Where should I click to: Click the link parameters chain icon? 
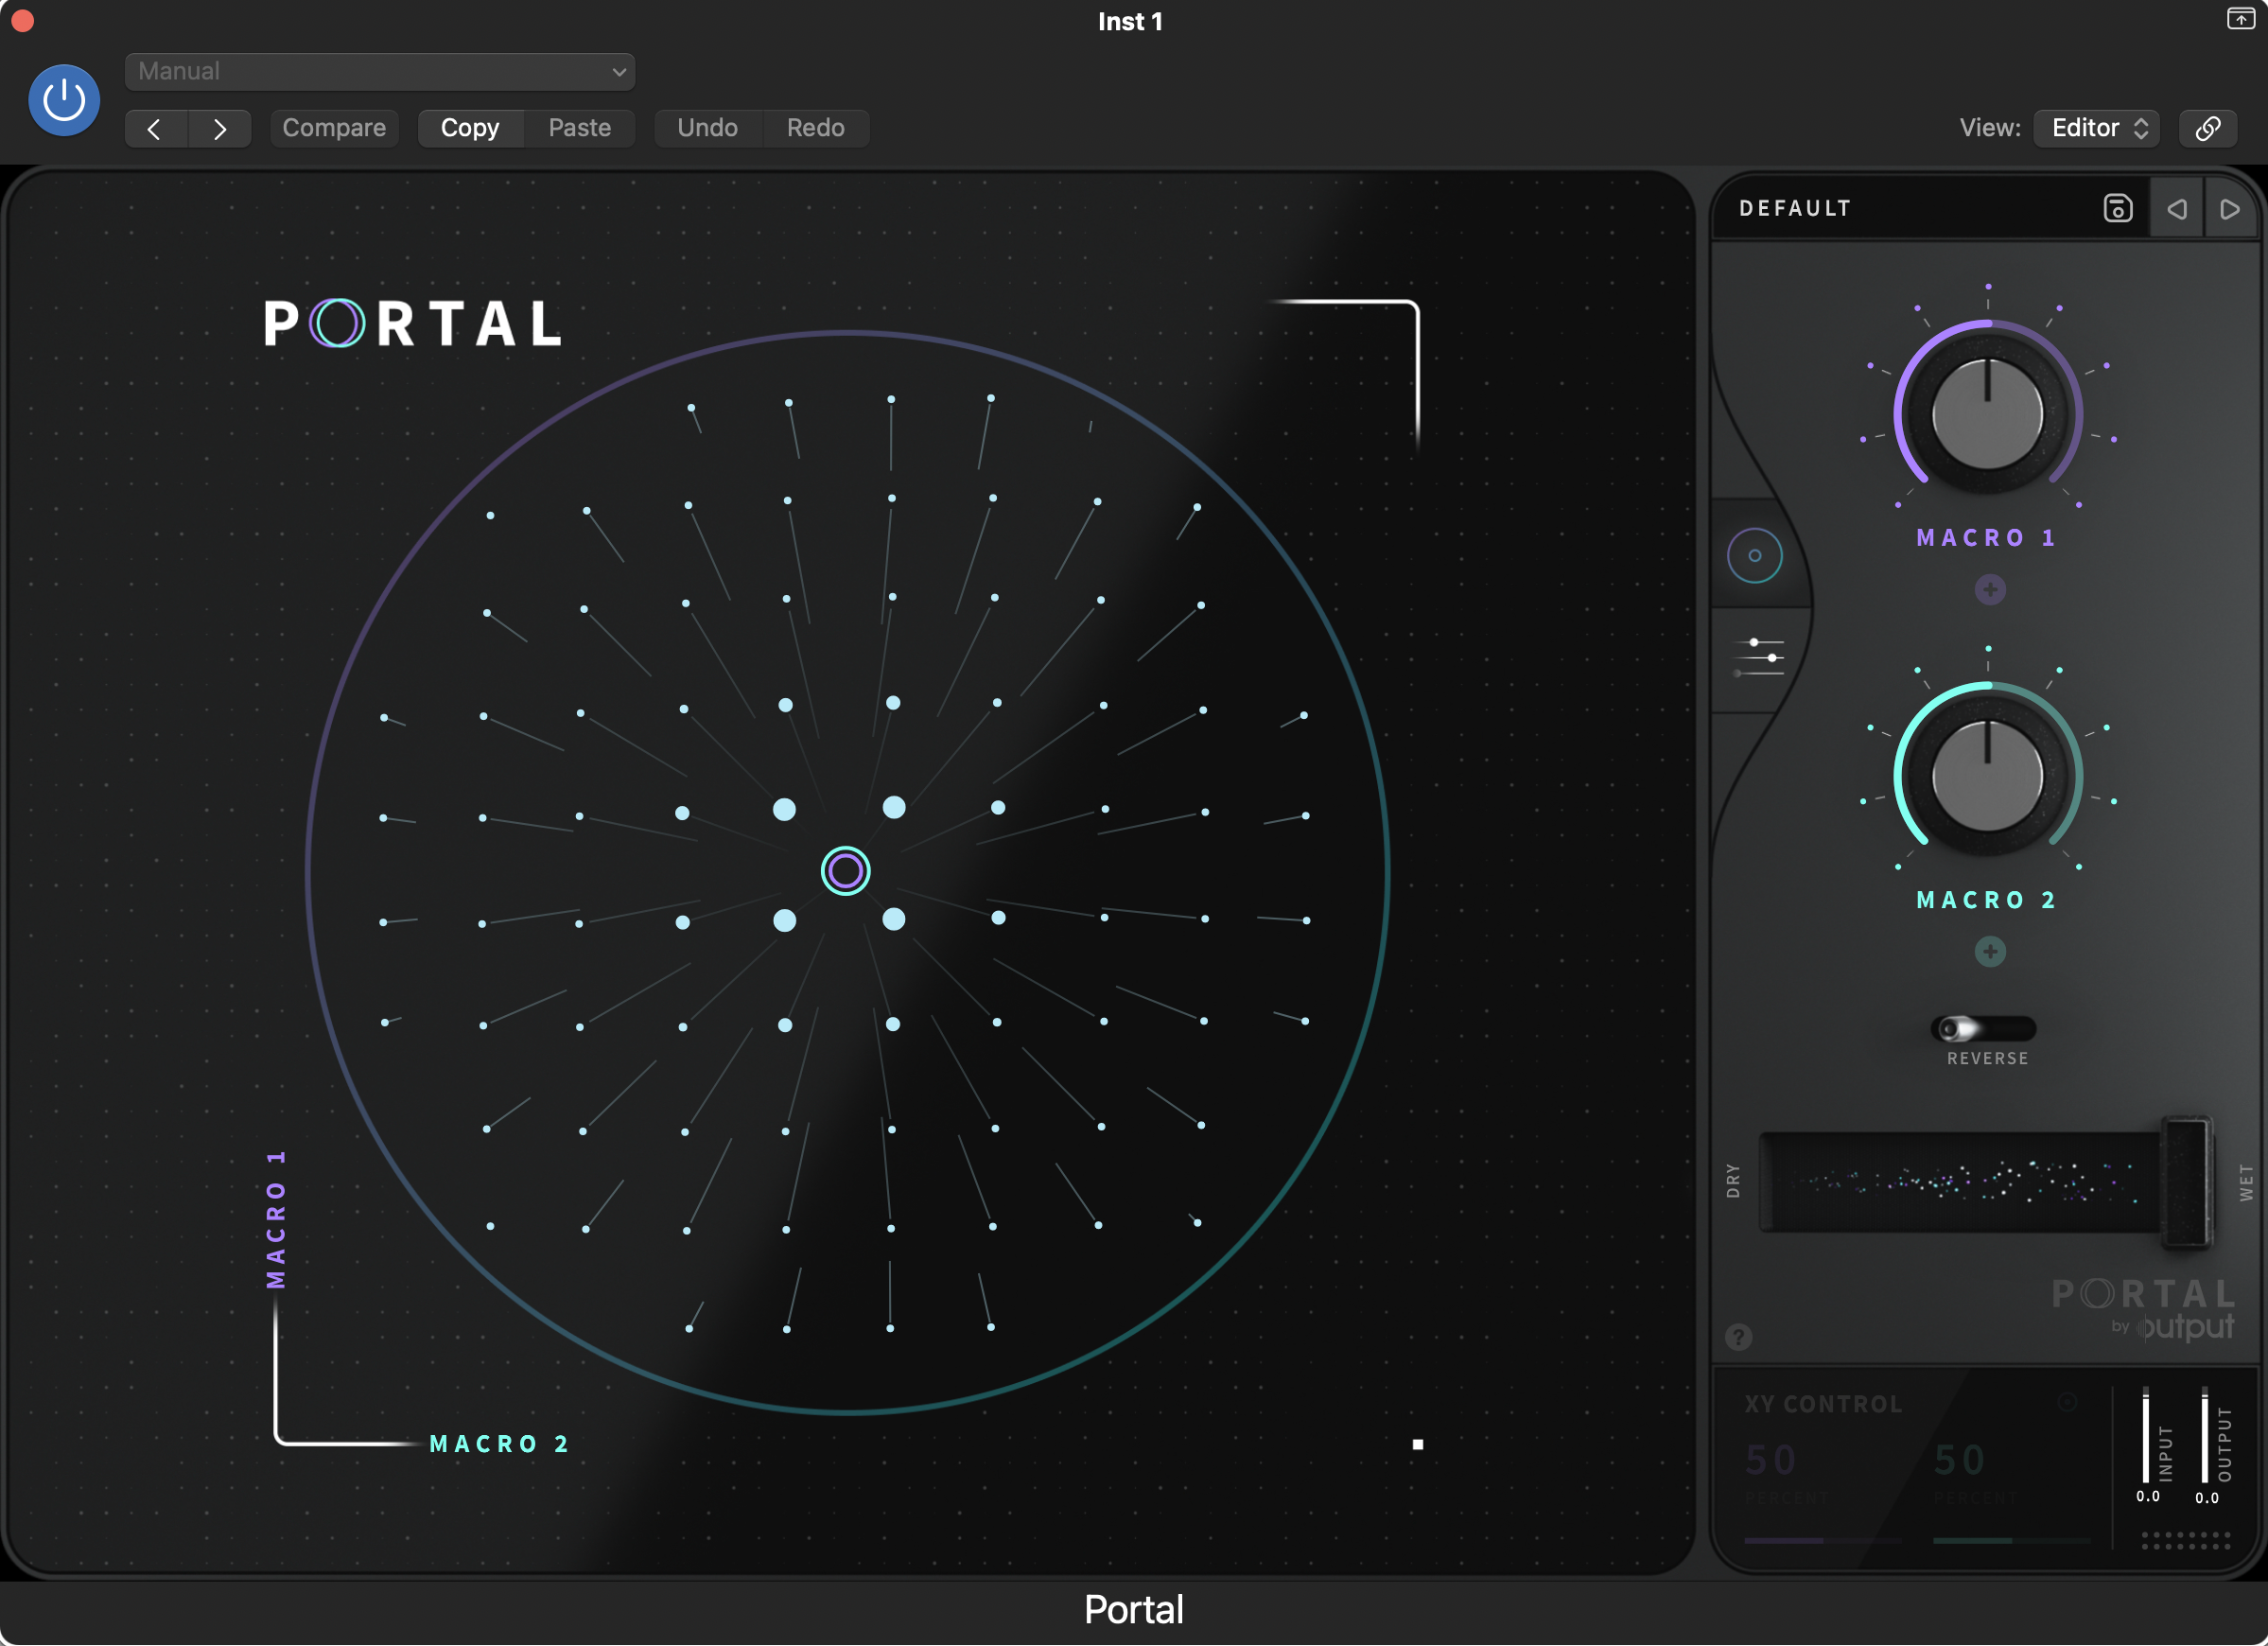click(2208, 128)
